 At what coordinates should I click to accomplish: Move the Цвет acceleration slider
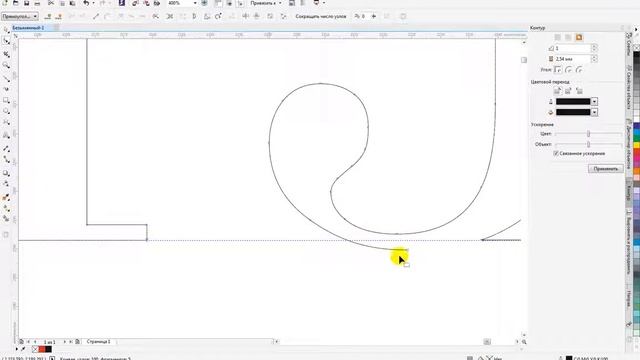pyautogui.click(x=589, y=134)
